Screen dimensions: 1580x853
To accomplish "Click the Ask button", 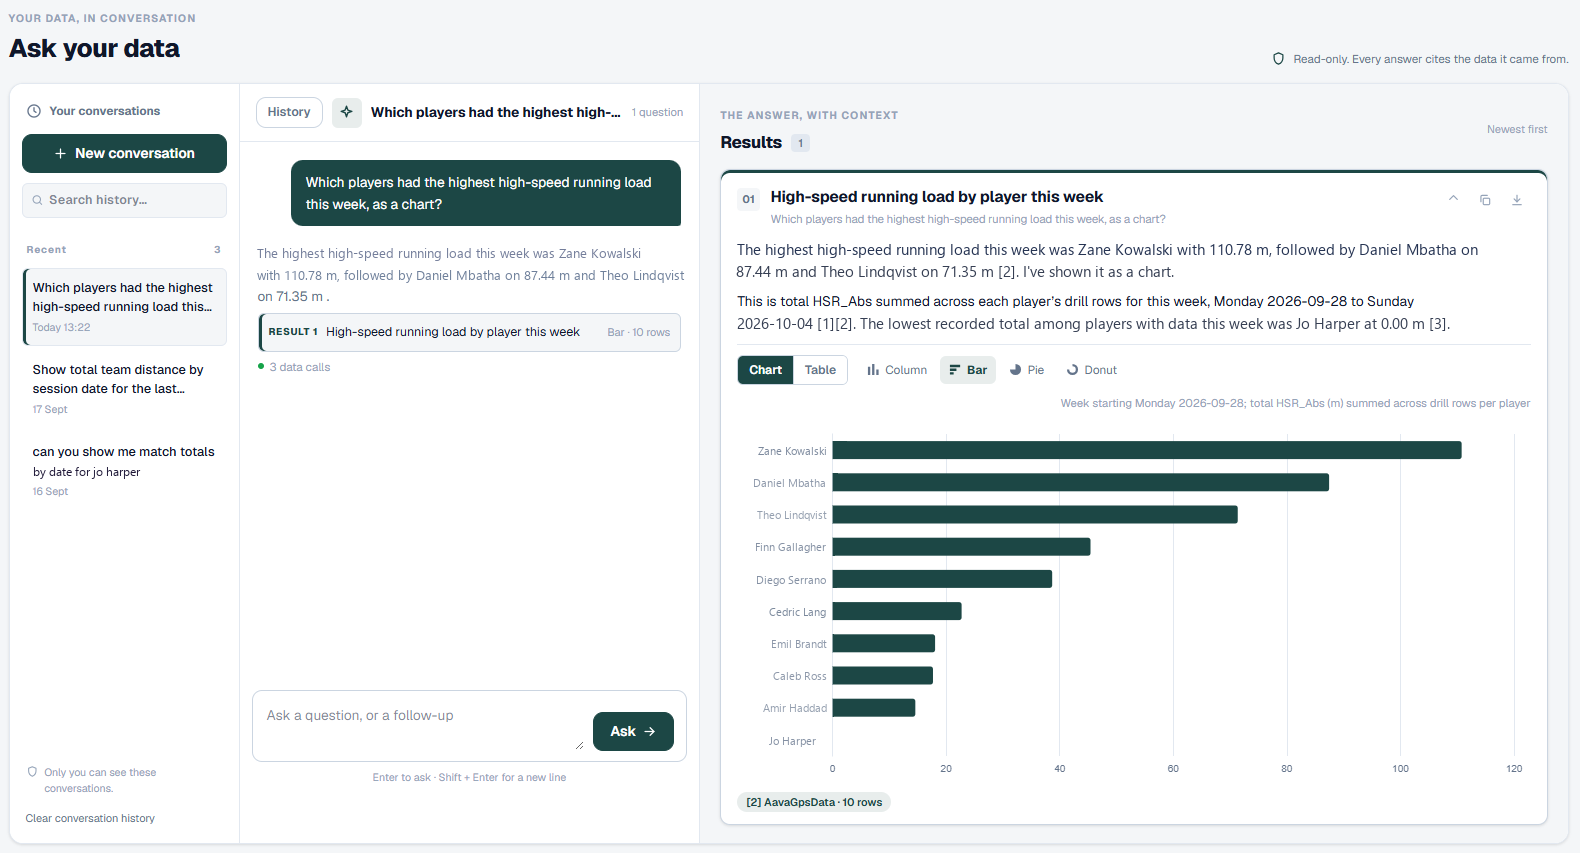I will click(x=633, y=731).
